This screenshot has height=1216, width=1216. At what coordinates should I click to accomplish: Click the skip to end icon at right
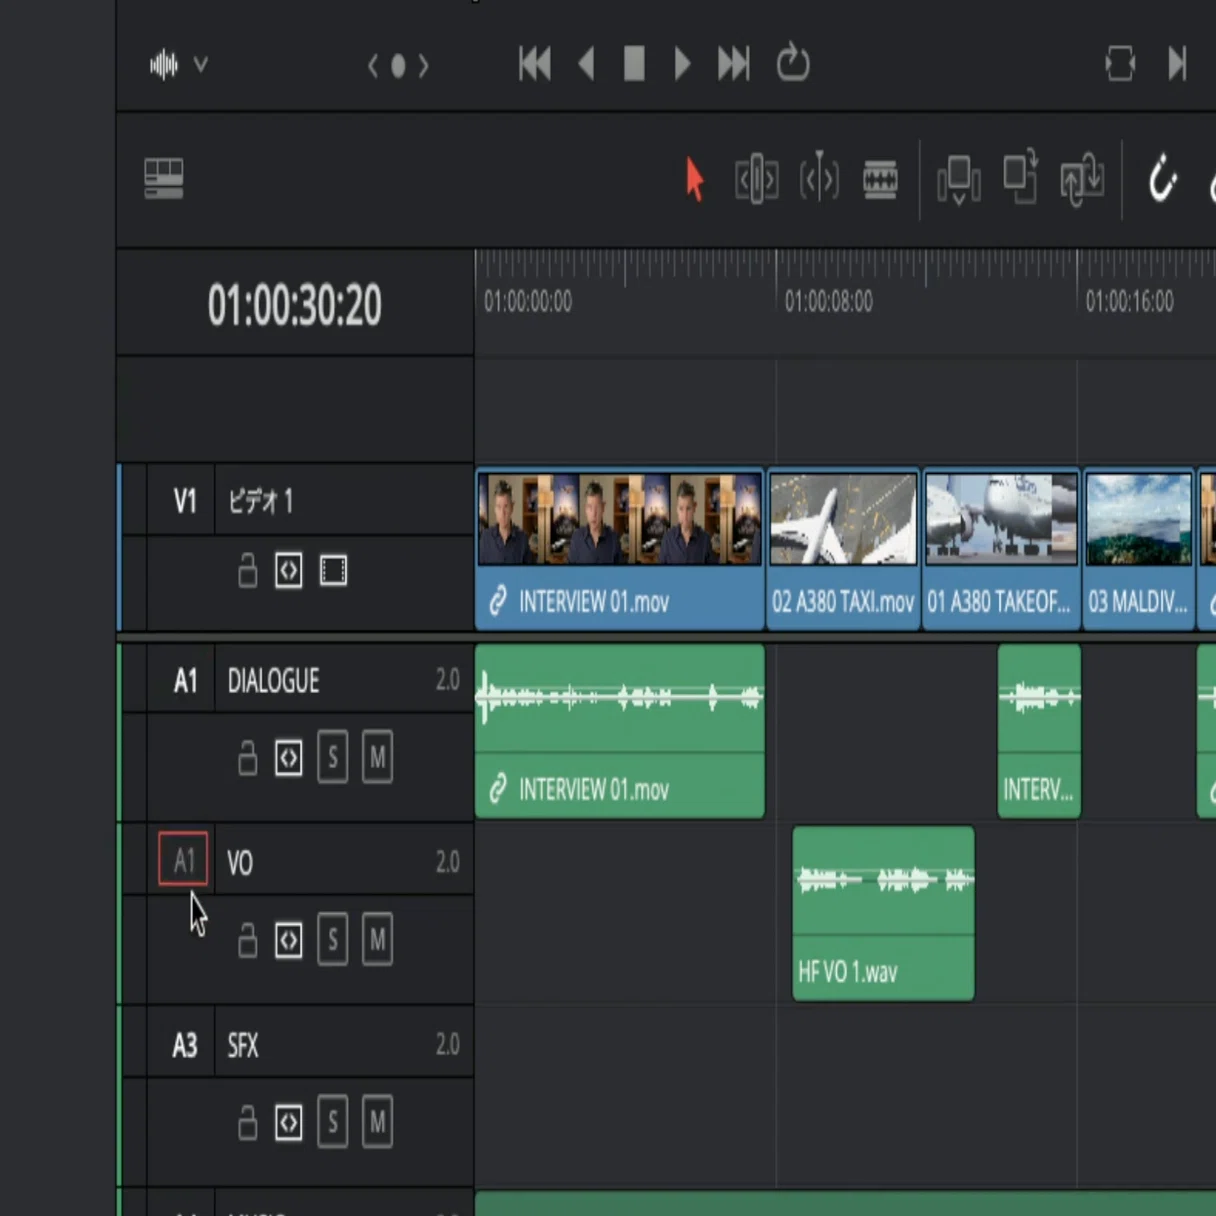click(1177, 64)
